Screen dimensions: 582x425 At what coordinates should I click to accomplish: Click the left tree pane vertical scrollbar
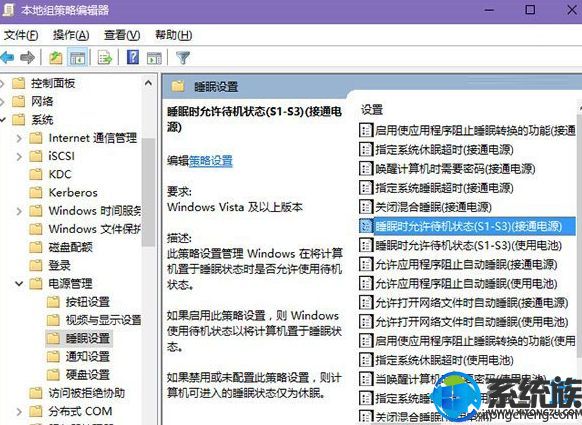(148, 191)
